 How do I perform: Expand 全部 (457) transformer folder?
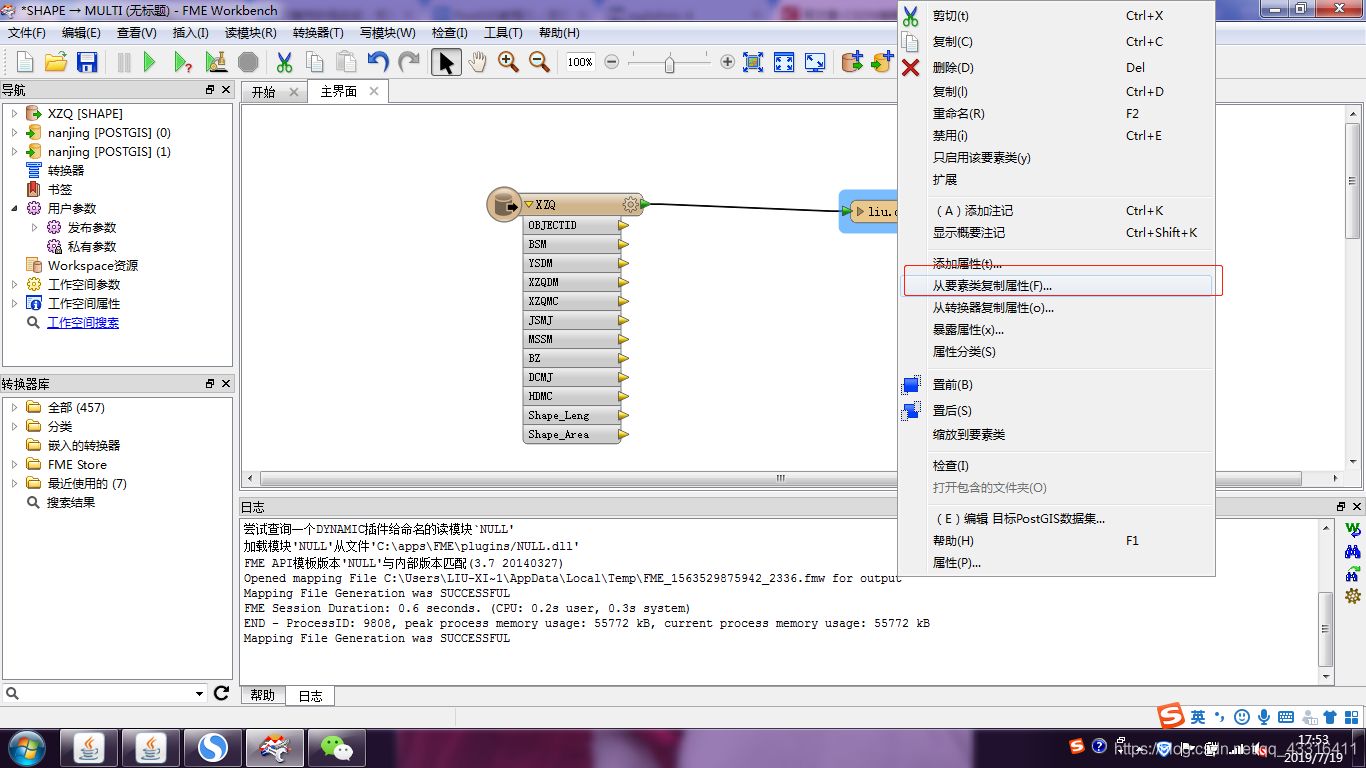[x=14, y=408]
